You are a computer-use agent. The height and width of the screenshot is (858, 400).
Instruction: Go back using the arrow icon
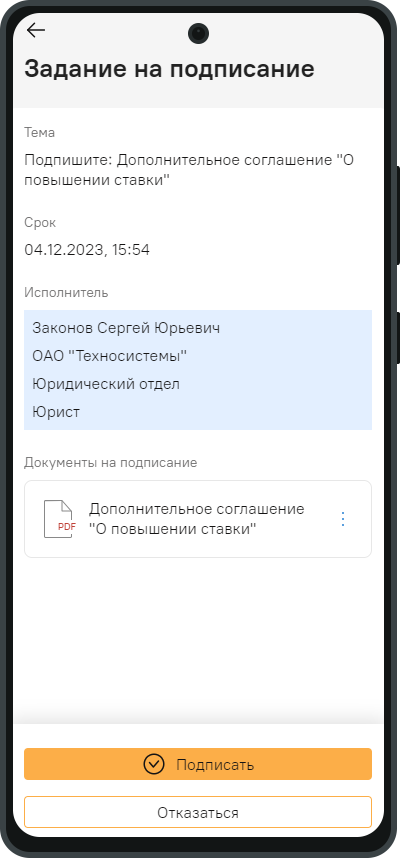point(36,30)
